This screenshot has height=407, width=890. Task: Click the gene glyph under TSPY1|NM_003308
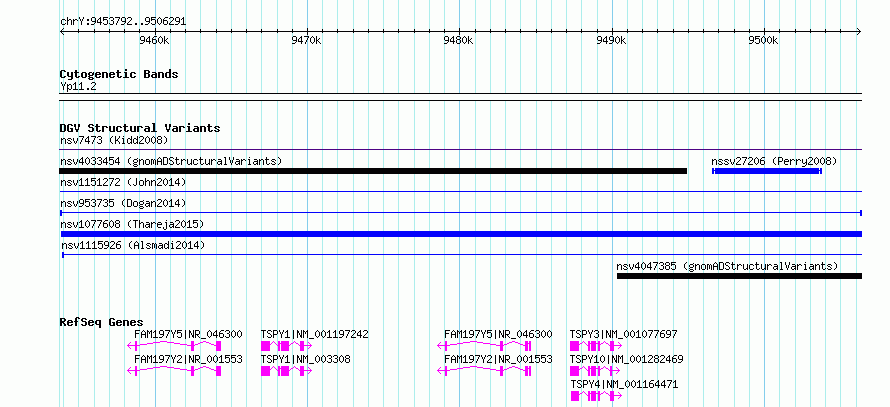pos(286,371)
